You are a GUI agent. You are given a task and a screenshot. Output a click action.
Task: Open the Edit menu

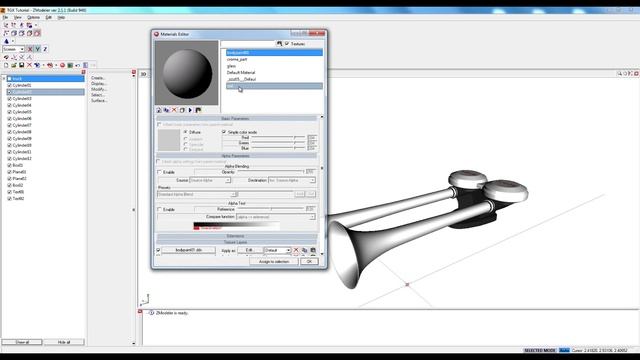pyautogui.click(x=49, y=18)
